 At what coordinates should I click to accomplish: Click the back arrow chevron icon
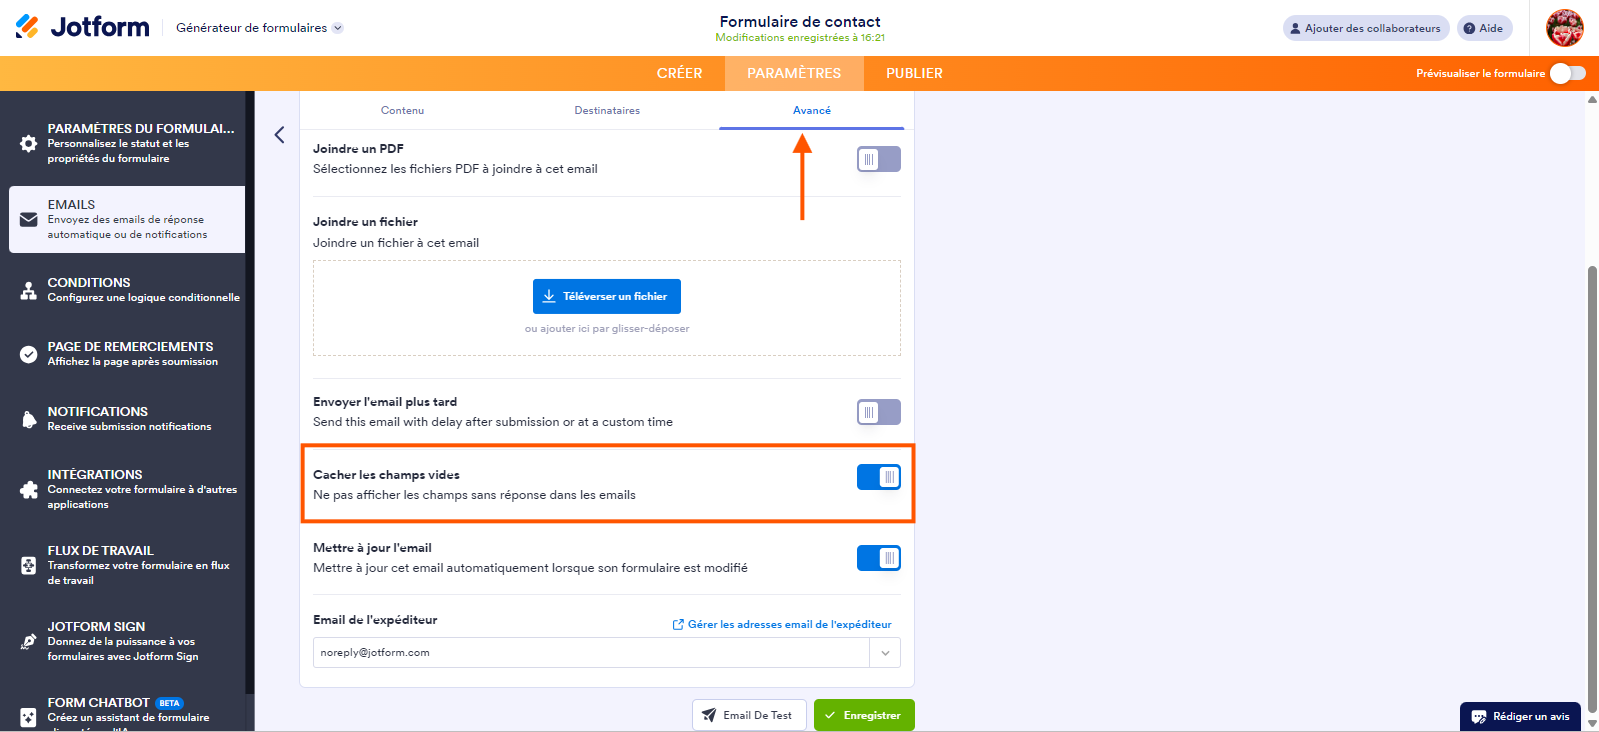point(279,135)
